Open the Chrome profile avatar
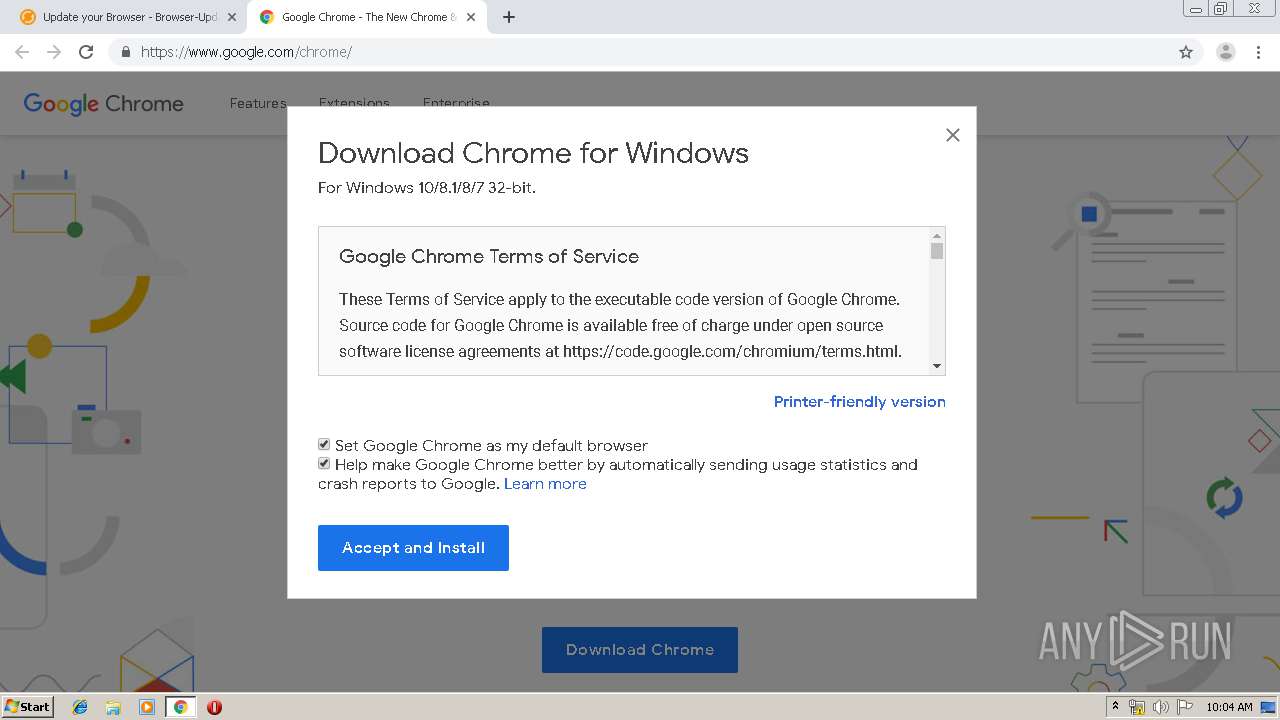 1225,52
